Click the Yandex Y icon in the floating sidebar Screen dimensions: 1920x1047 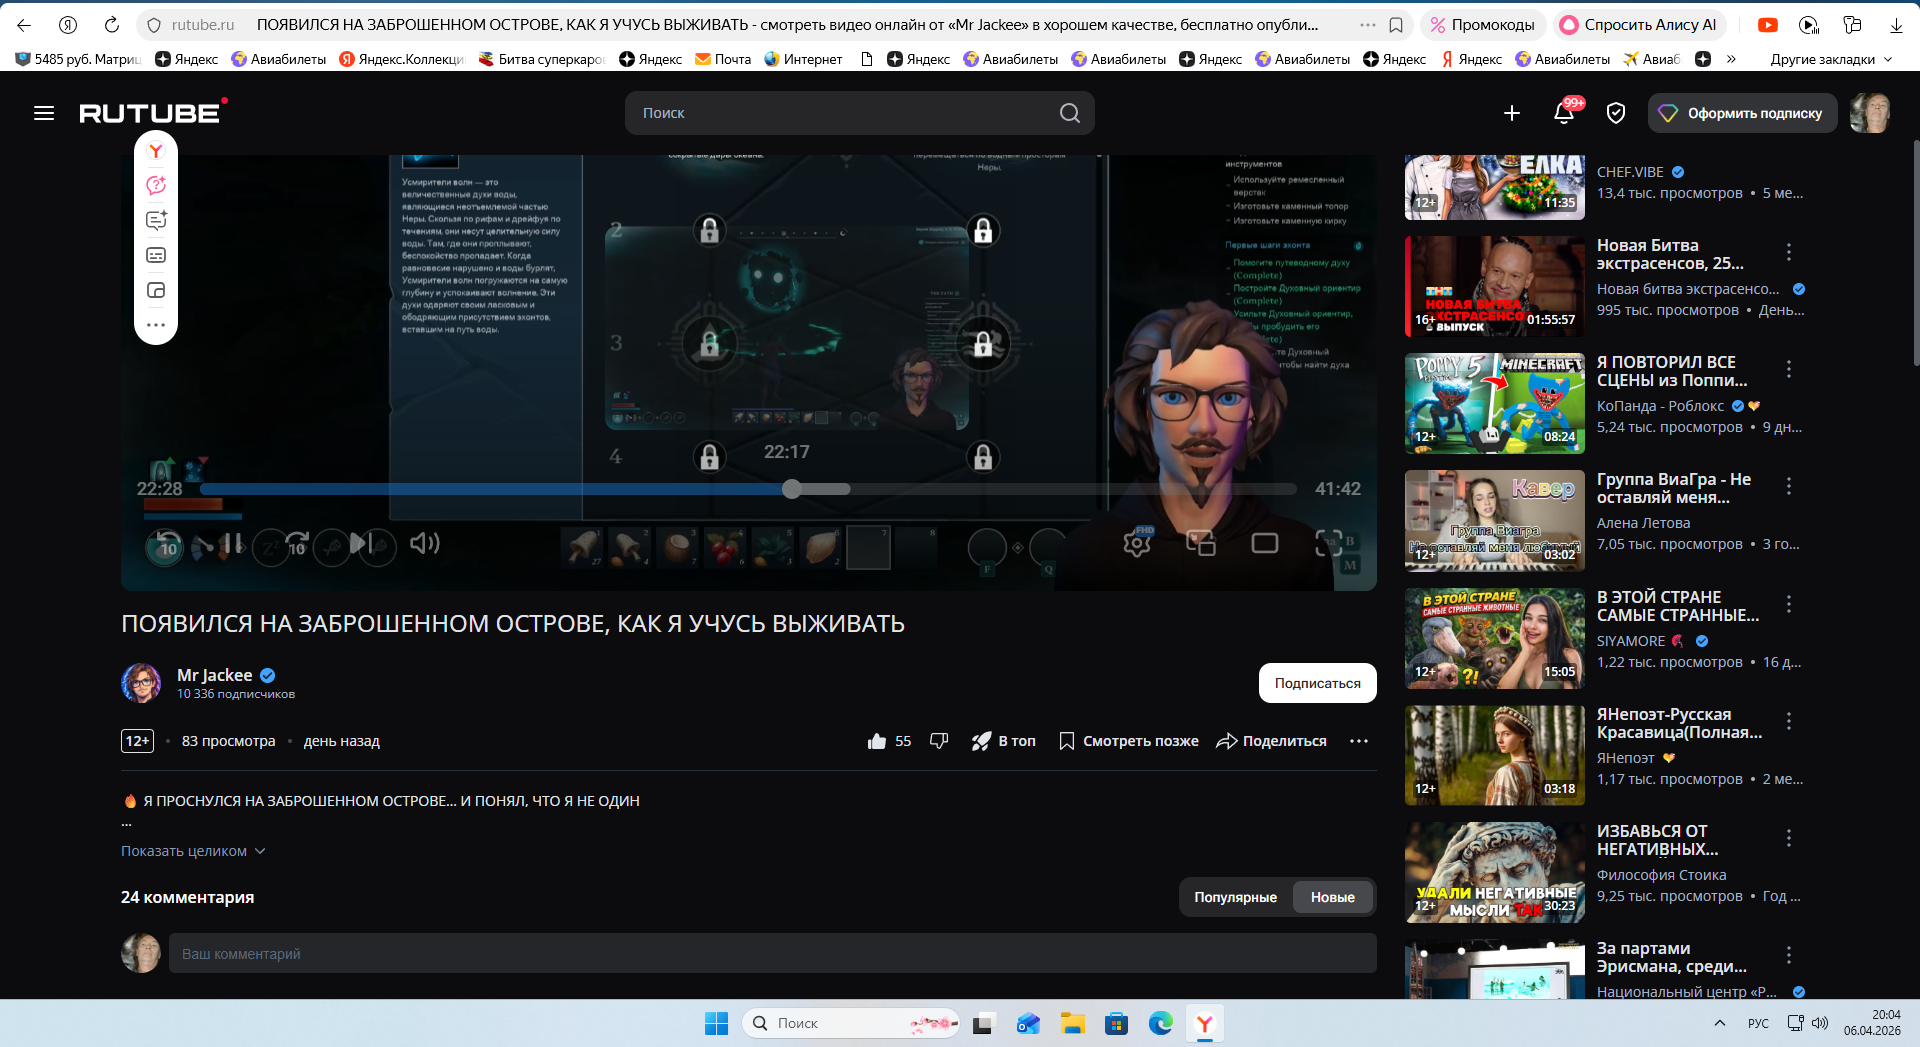(156, 151)
